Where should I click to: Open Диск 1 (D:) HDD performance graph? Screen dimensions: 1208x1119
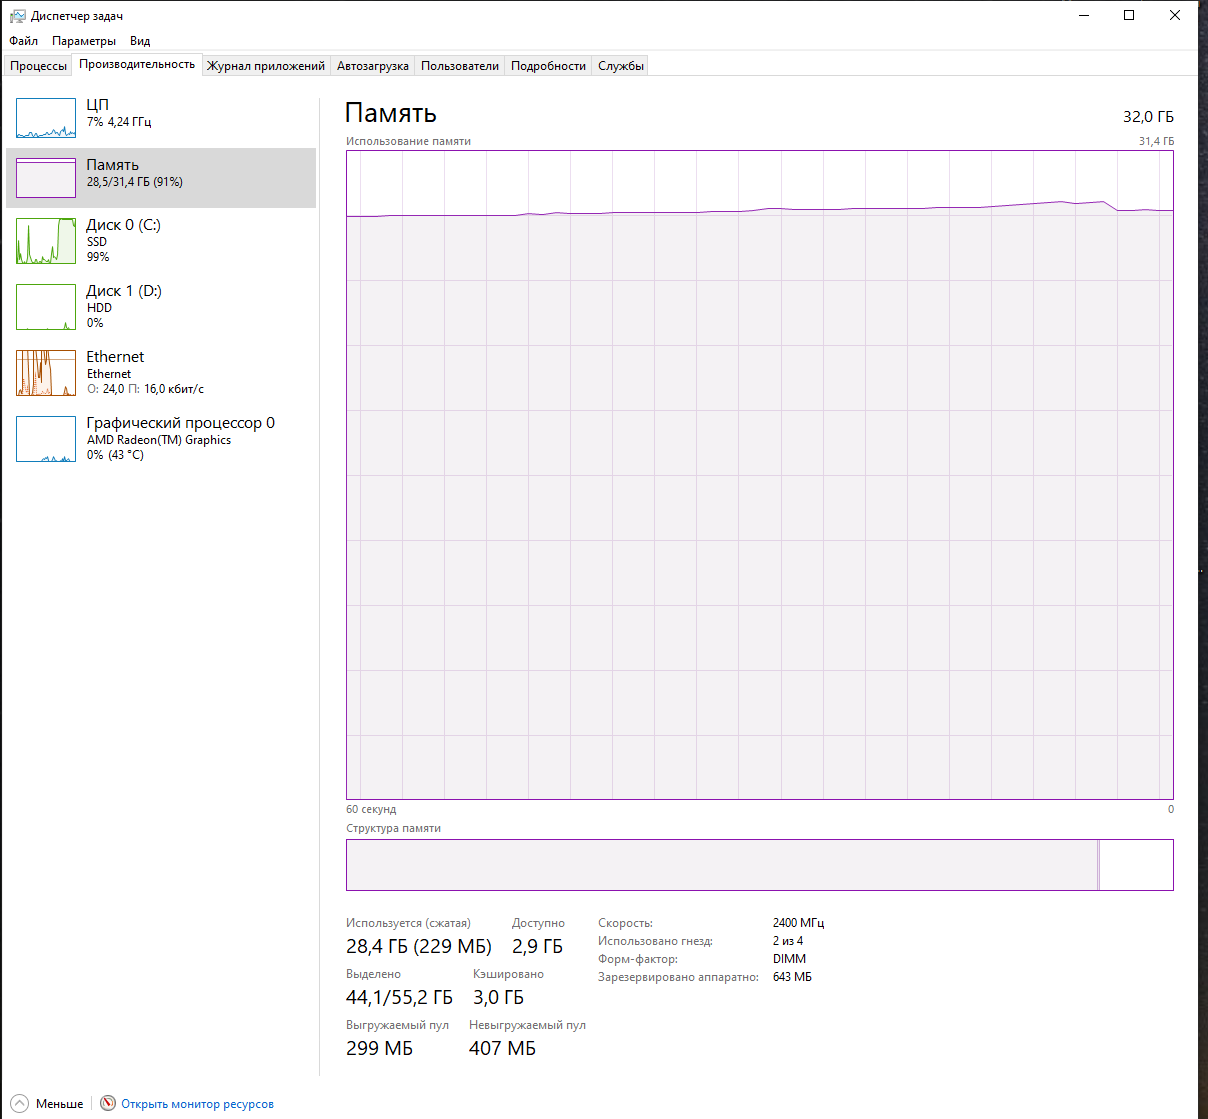point(46,307)
